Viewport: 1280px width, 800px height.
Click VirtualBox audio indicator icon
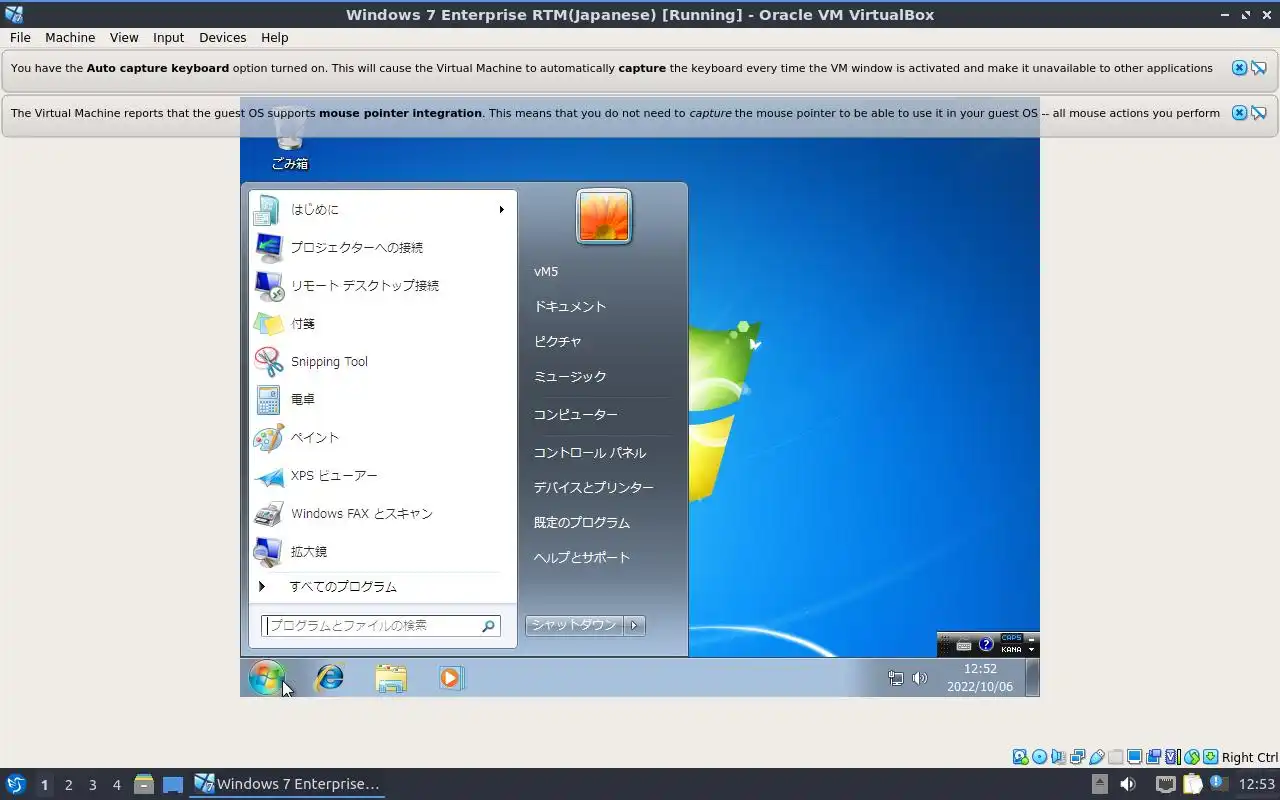tap(1058, 757)
